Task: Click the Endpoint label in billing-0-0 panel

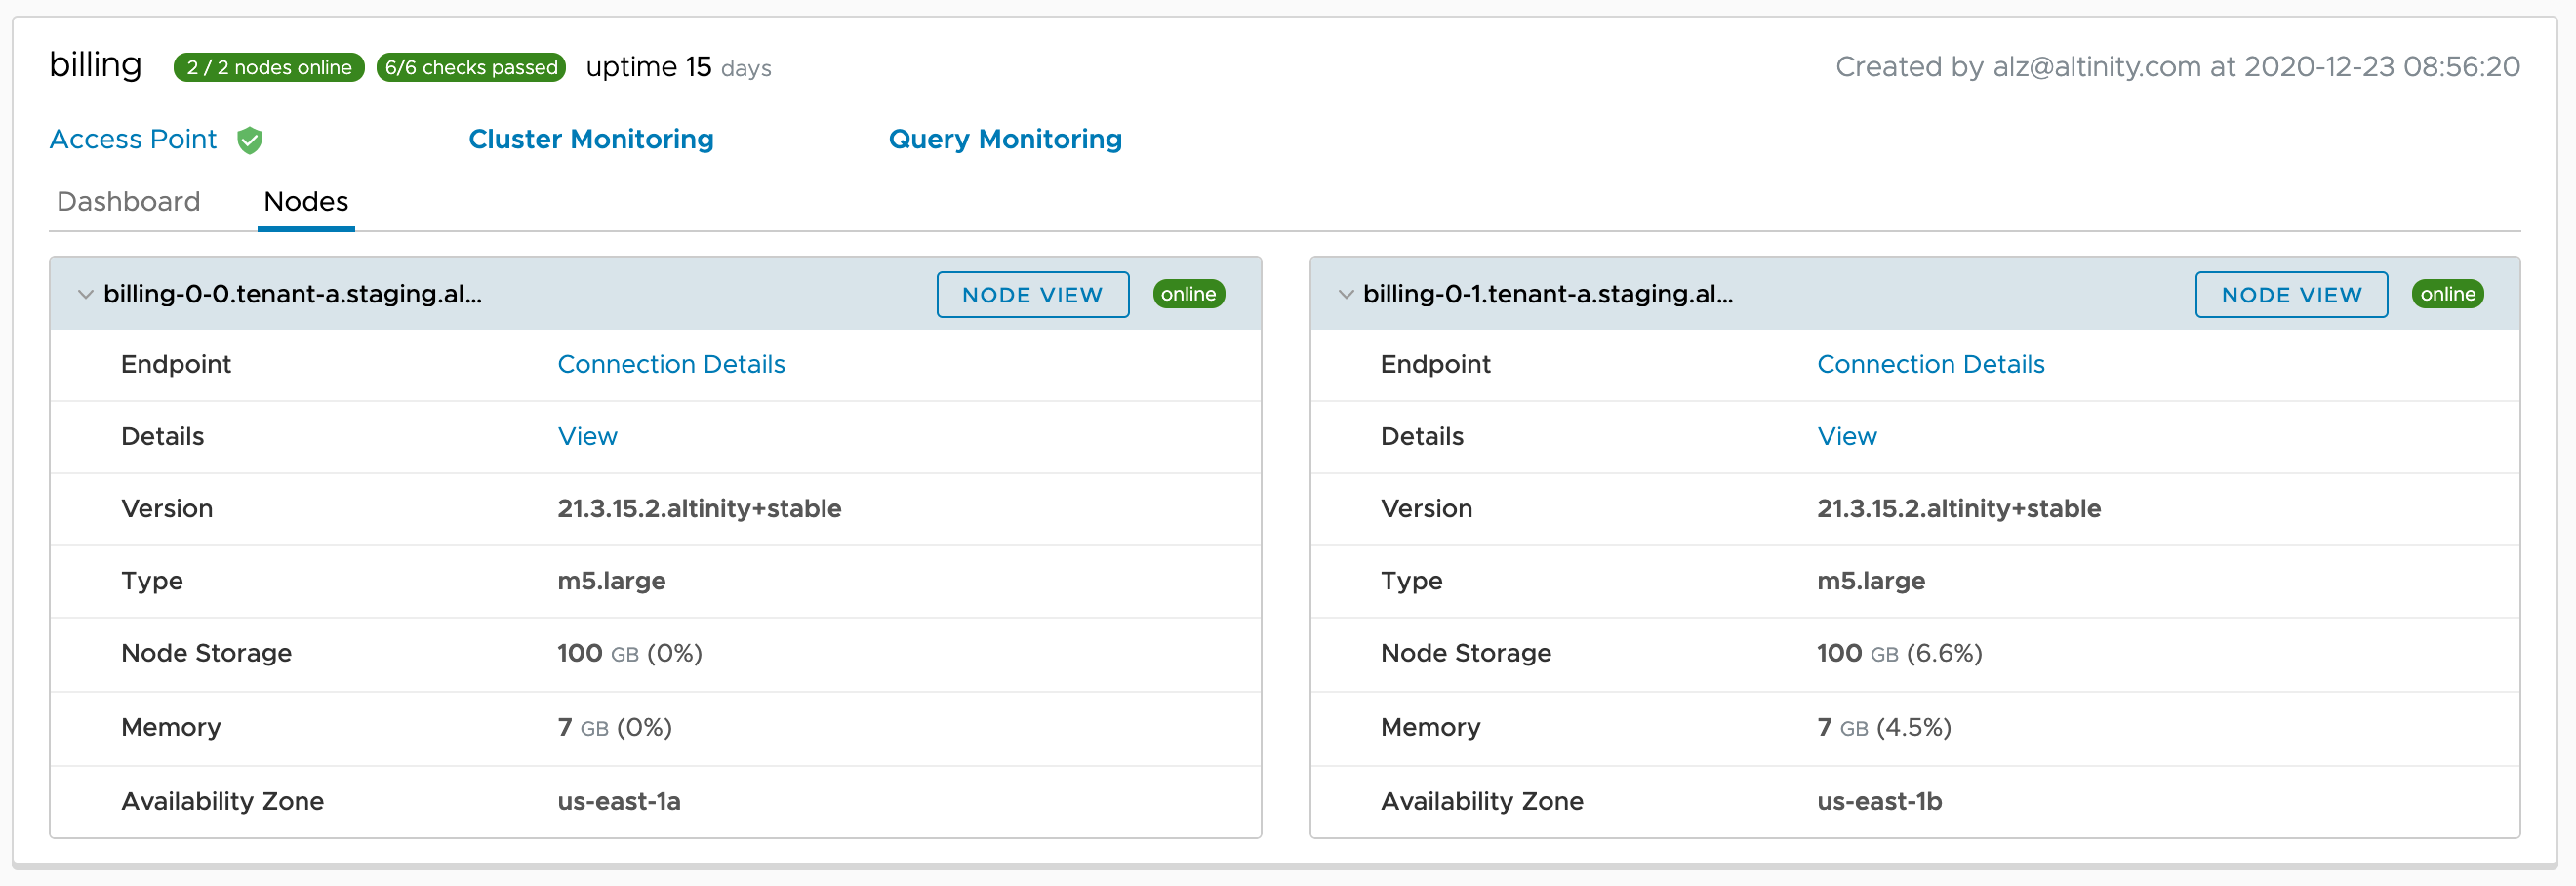Action: pos(176,364)
